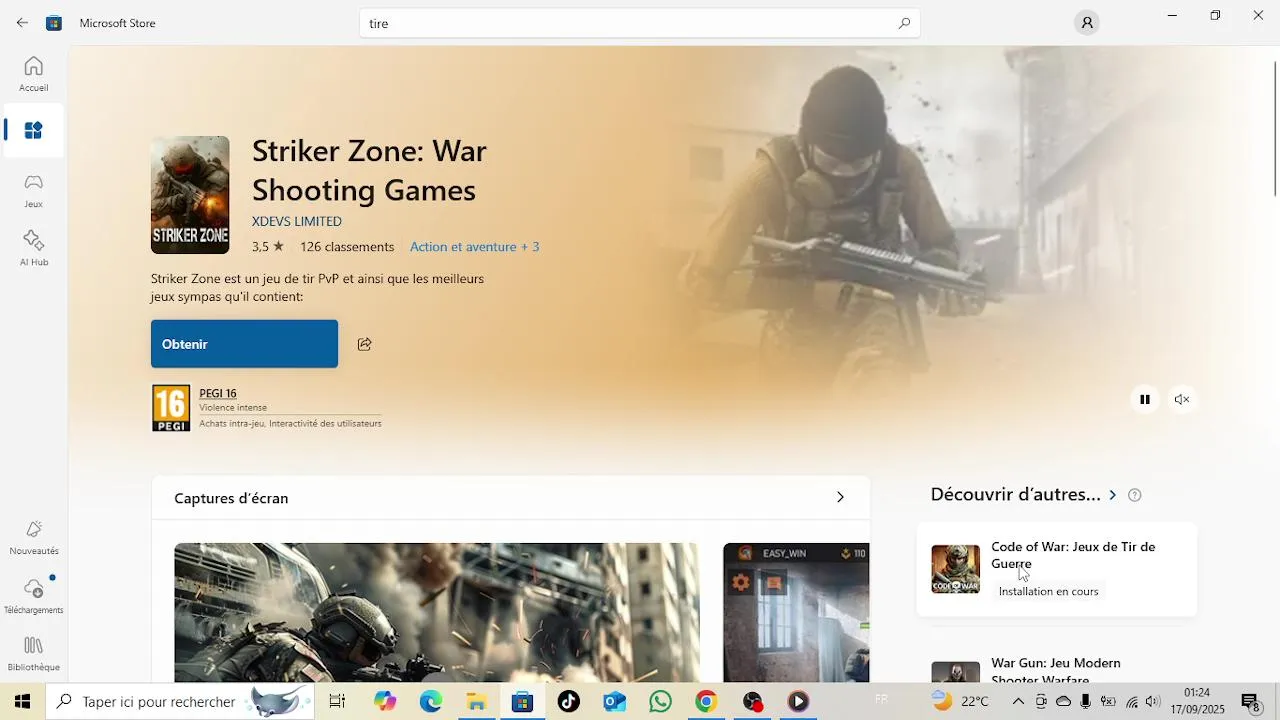
Task: Click the PEGI 16 rating badge
Action: pyautogui.click(x=171, y=408)
